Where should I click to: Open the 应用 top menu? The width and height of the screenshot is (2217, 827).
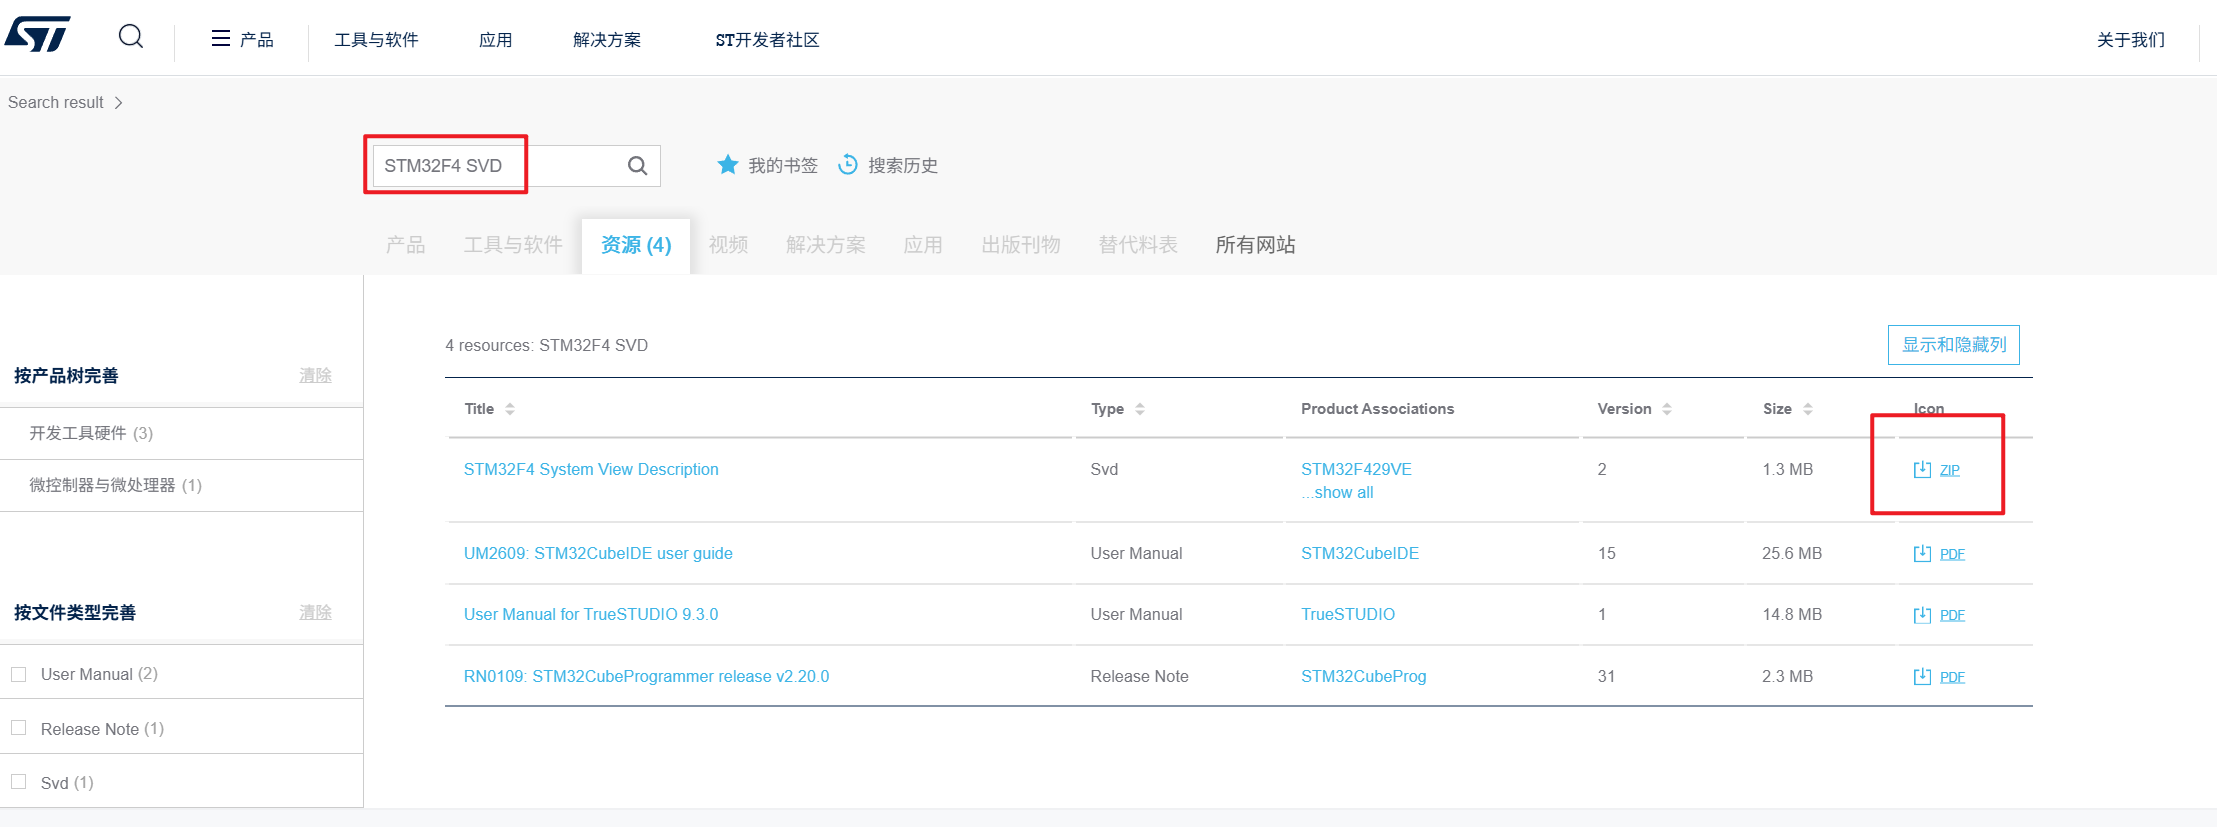(495, 40)
